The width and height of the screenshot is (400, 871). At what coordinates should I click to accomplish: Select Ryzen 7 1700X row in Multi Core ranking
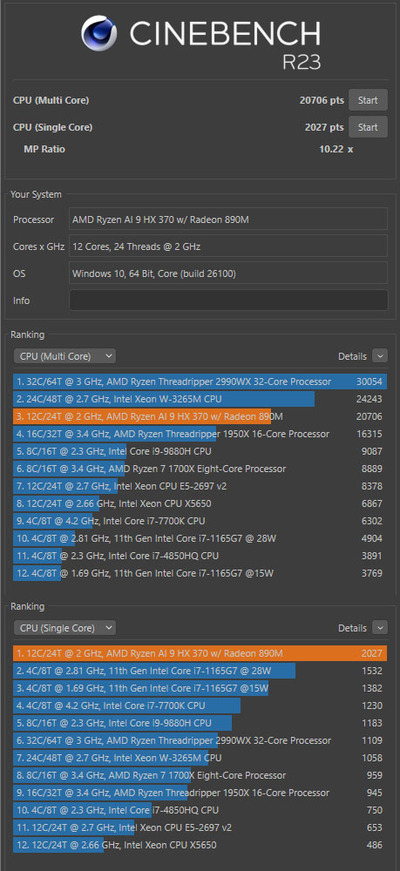click(200, 469)
